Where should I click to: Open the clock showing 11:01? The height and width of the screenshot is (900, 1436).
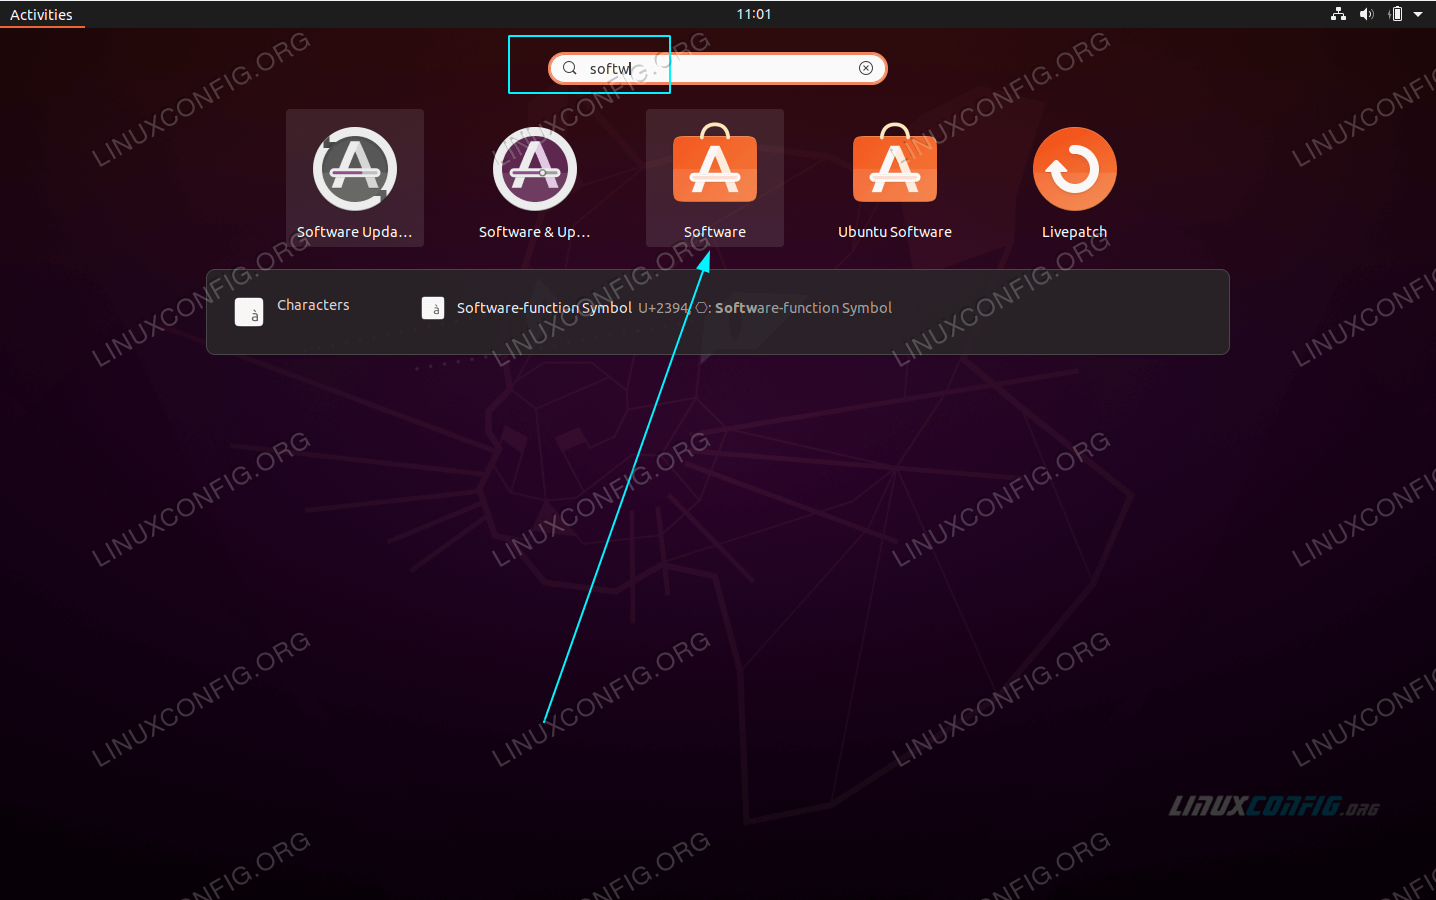point(754,14)
